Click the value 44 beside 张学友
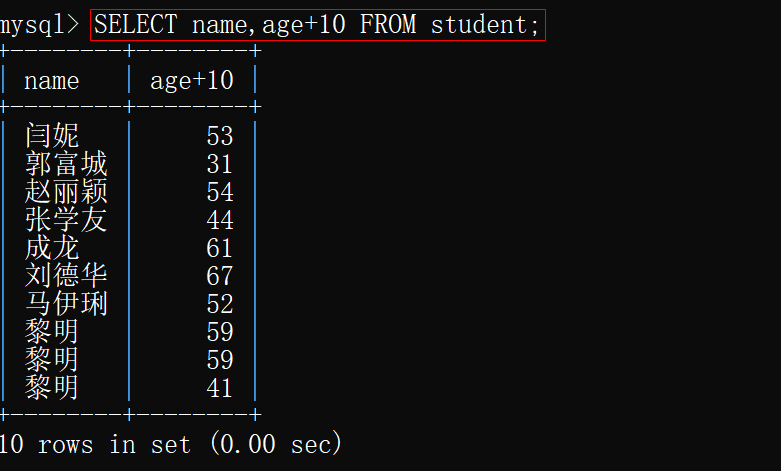The width and height of the screenshot is (781, 471). tap(219, 219)
